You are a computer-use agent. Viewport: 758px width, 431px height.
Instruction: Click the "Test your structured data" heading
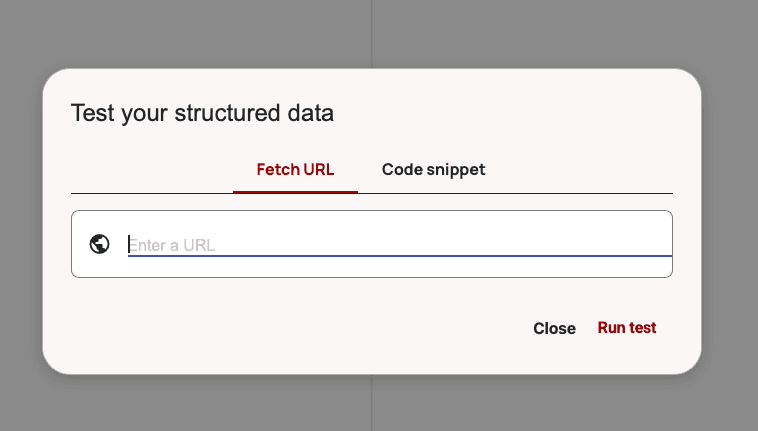coord(202,113)
